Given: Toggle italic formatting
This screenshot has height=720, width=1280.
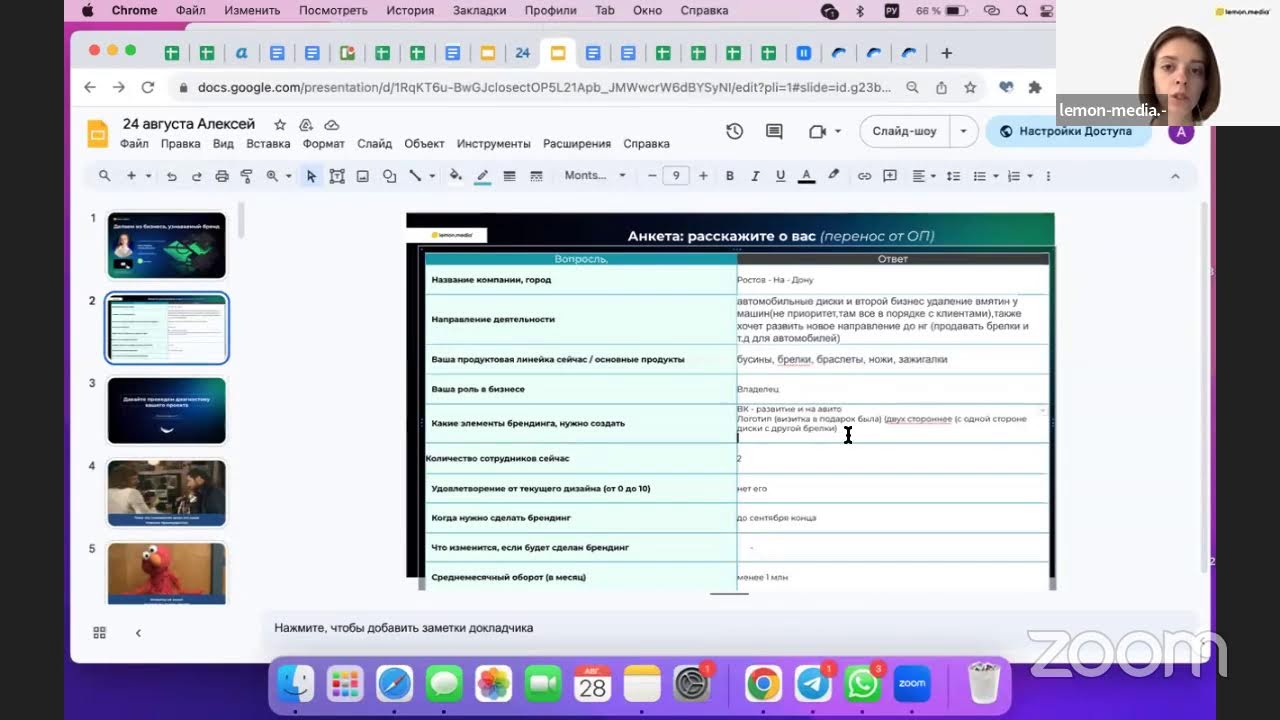Looking at the screenshot, I should tap(755, 176).
